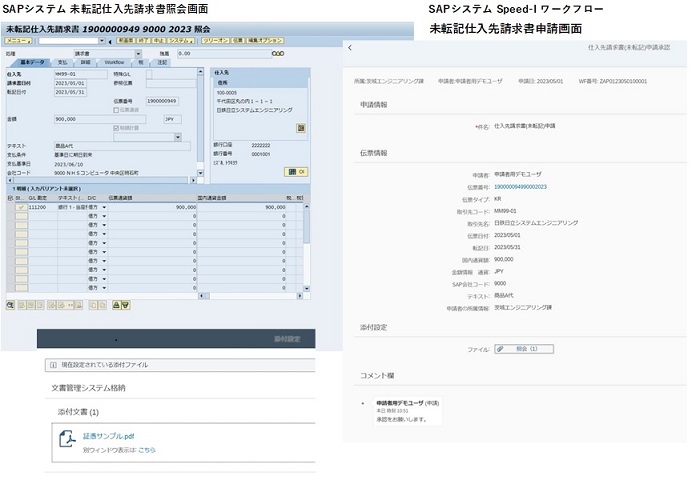696x500 pixels.
Task: Open the 証憑サンプル.pdf link
Action: [x=108, y=437]
